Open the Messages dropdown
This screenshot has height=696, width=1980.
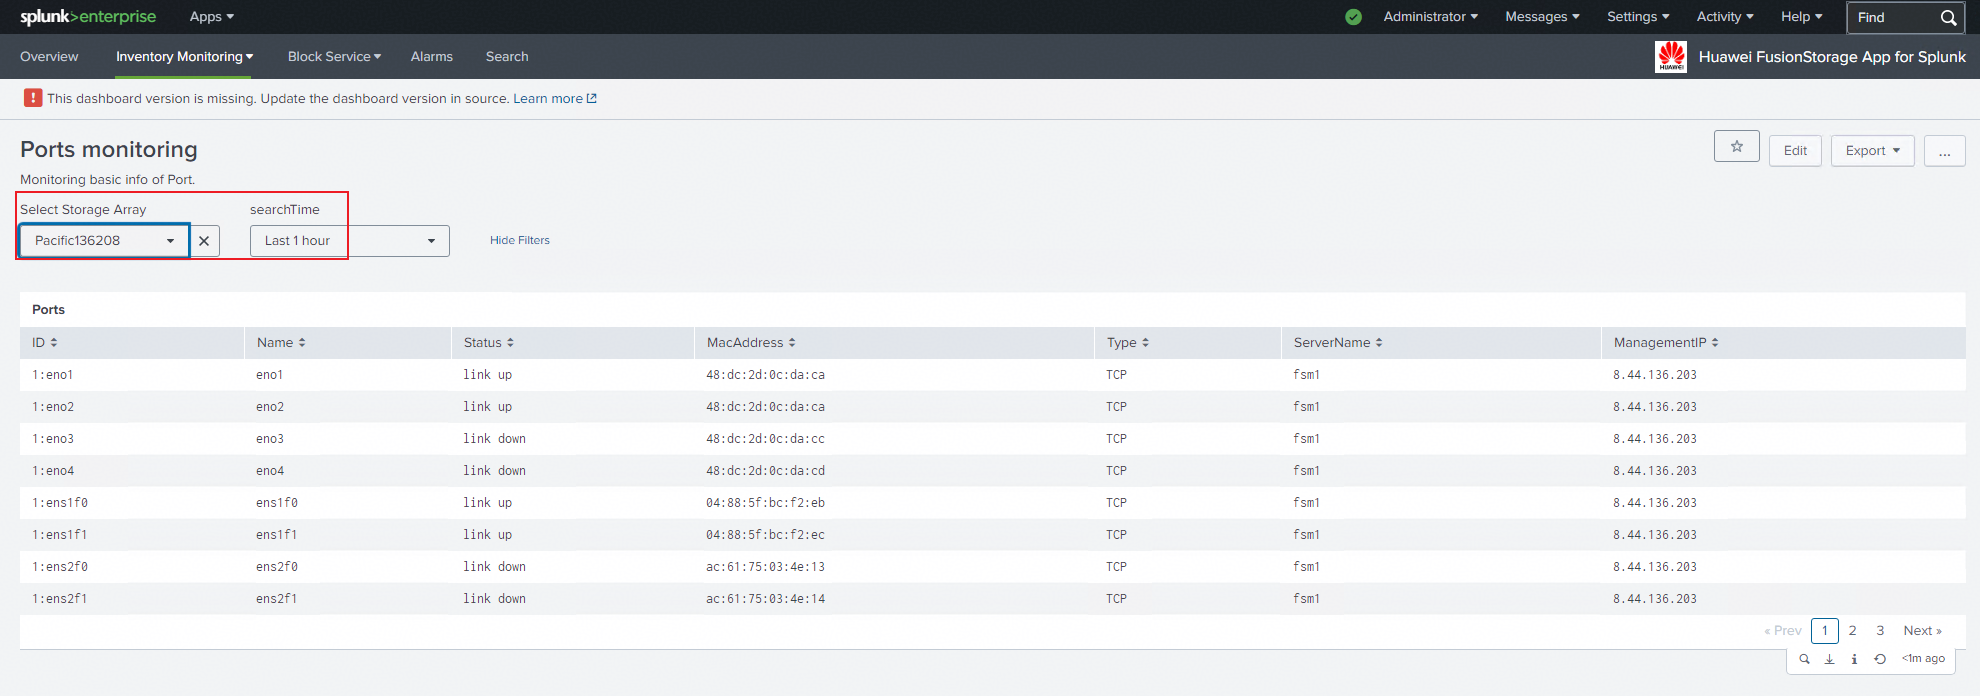(x=1543, y=17)
